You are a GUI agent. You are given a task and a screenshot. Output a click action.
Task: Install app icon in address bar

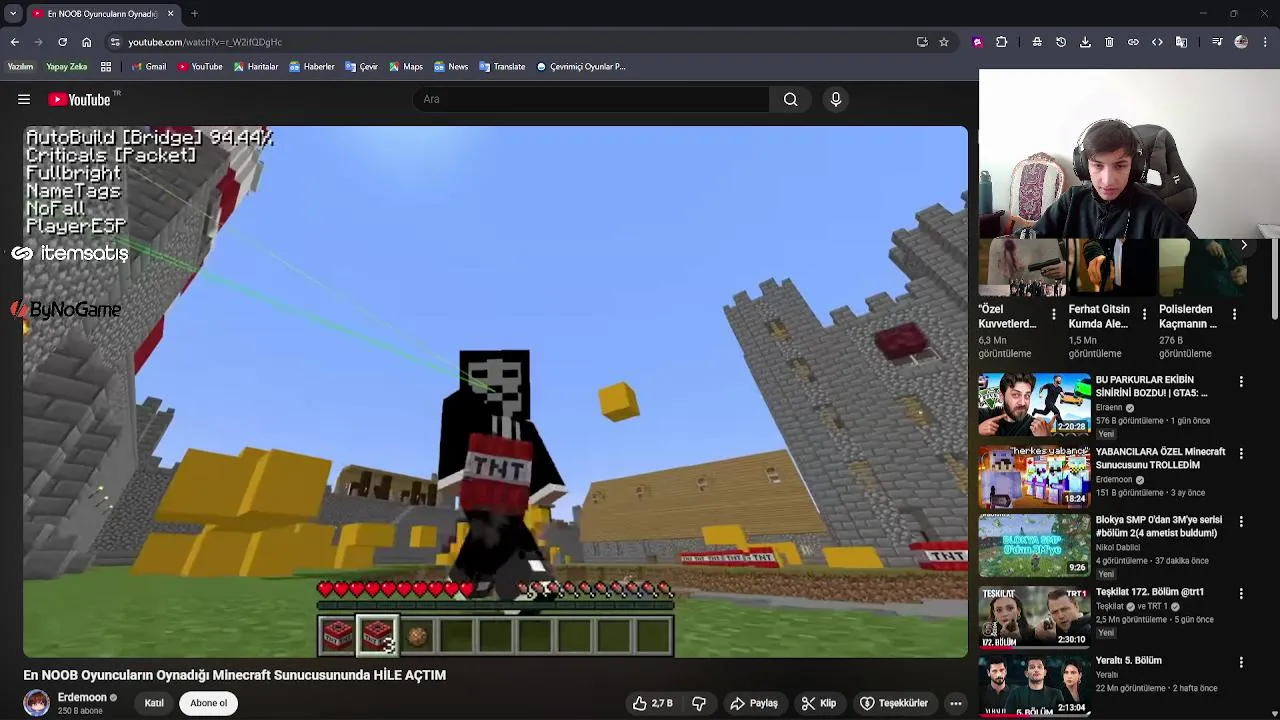[922, 42]
